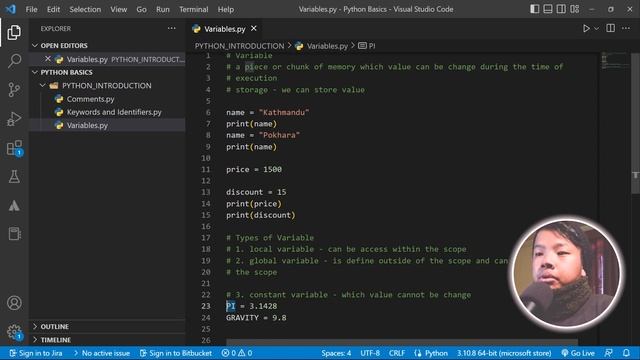This screenshot has height=360, width=640.
Task: Click the horizontal editor scrollbar
Action: (x=402, y=342)
